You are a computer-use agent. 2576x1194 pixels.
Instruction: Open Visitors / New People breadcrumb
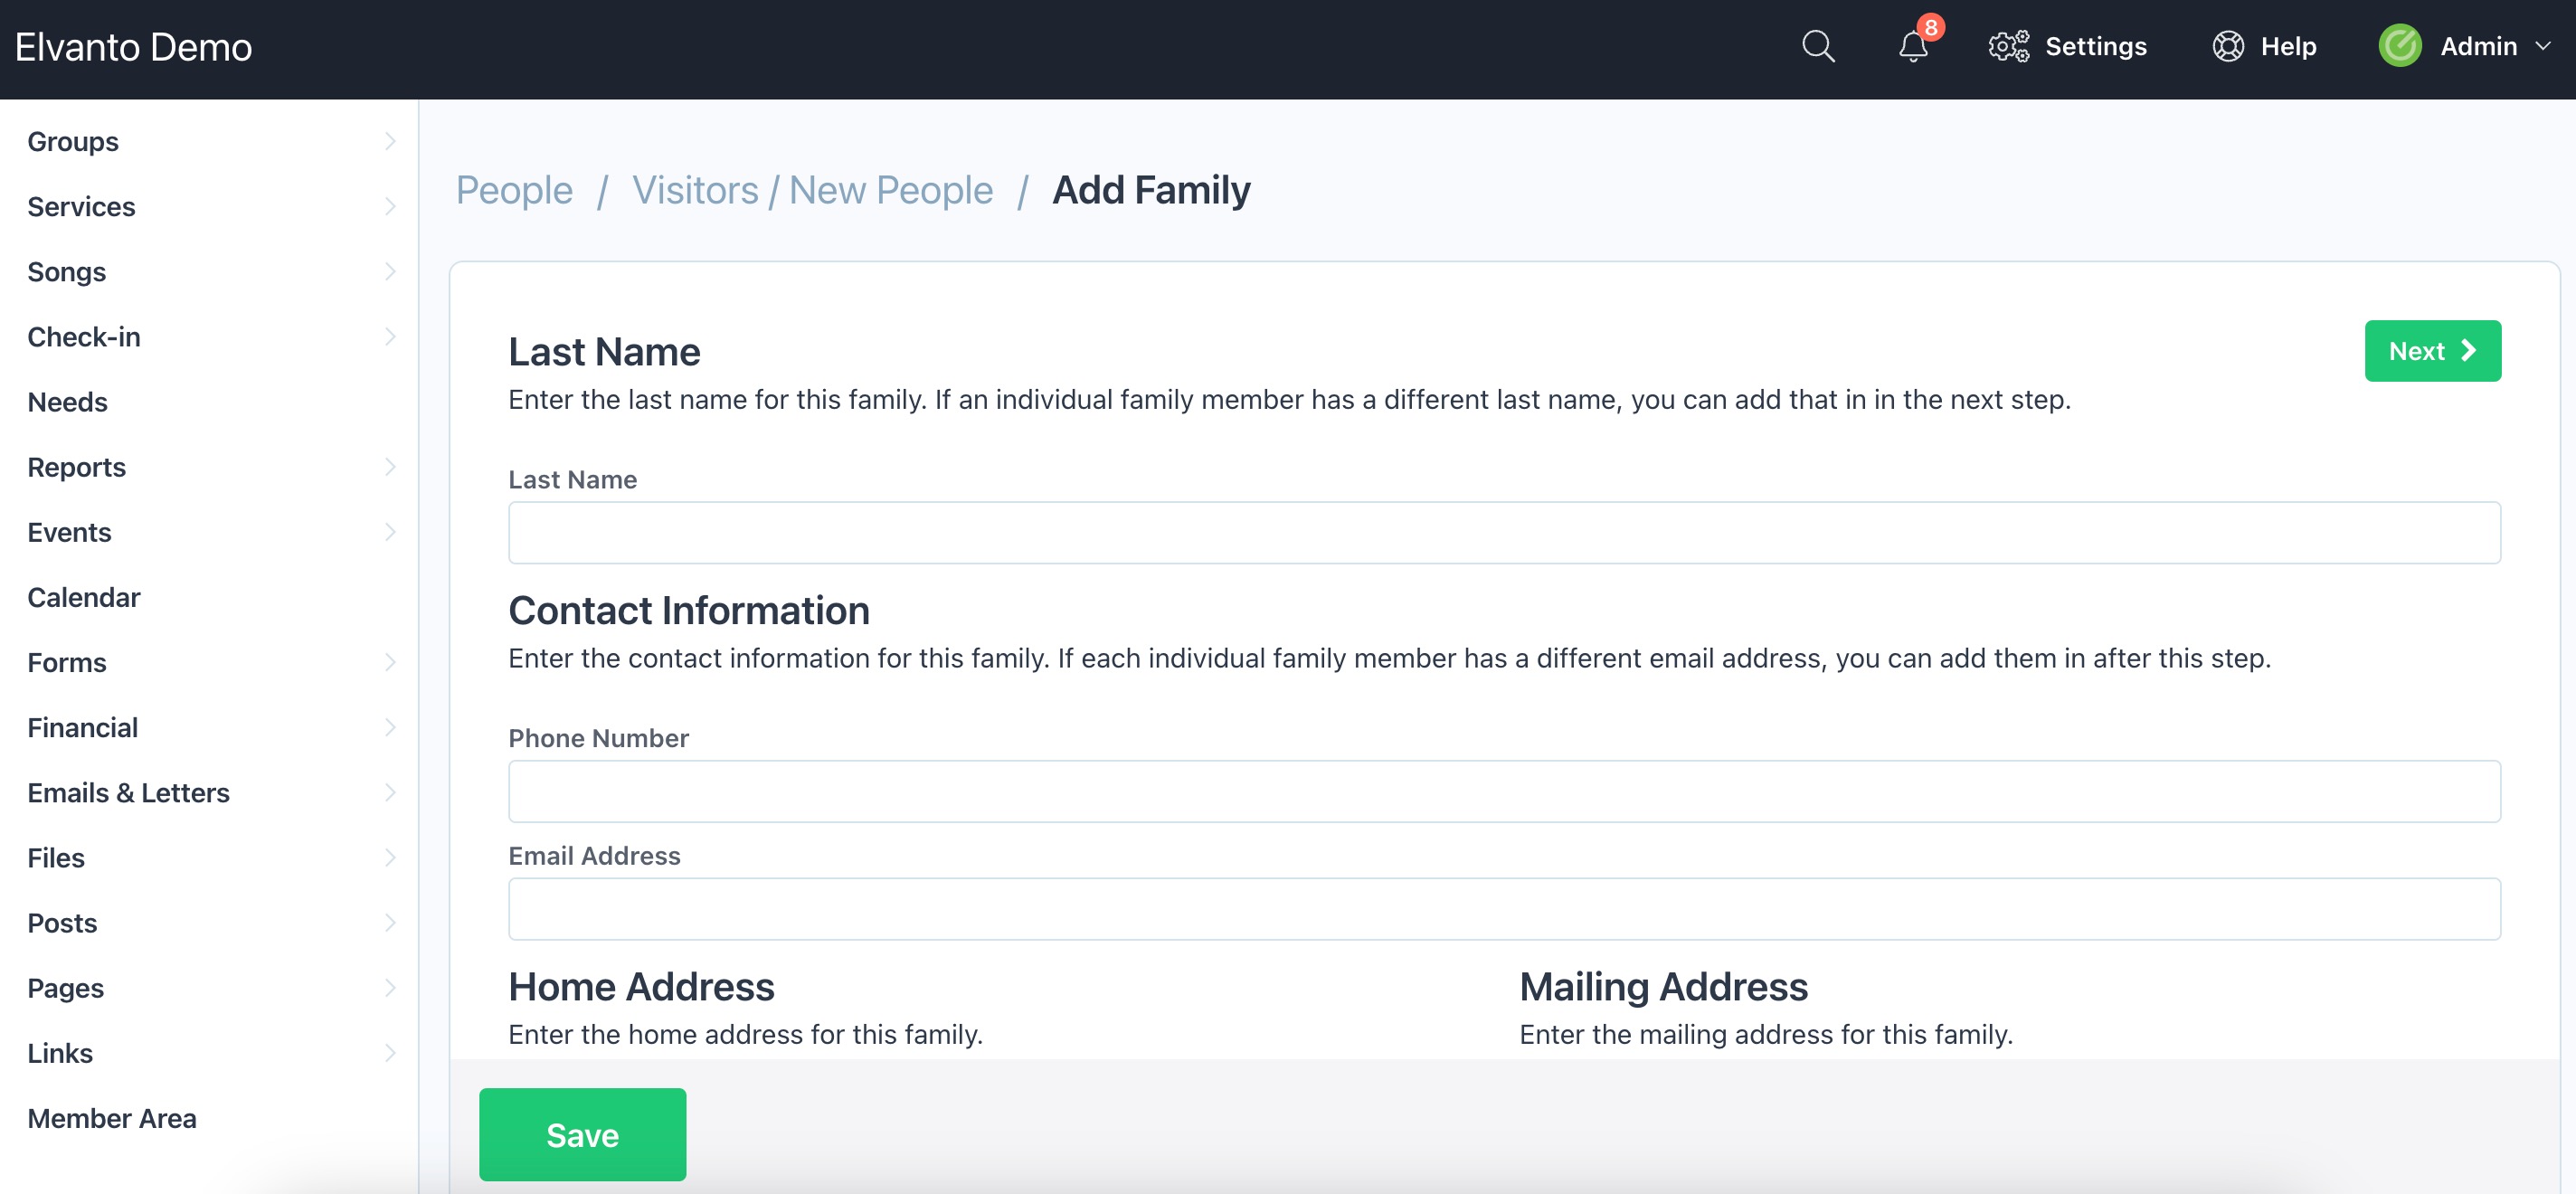coord(812,190)
